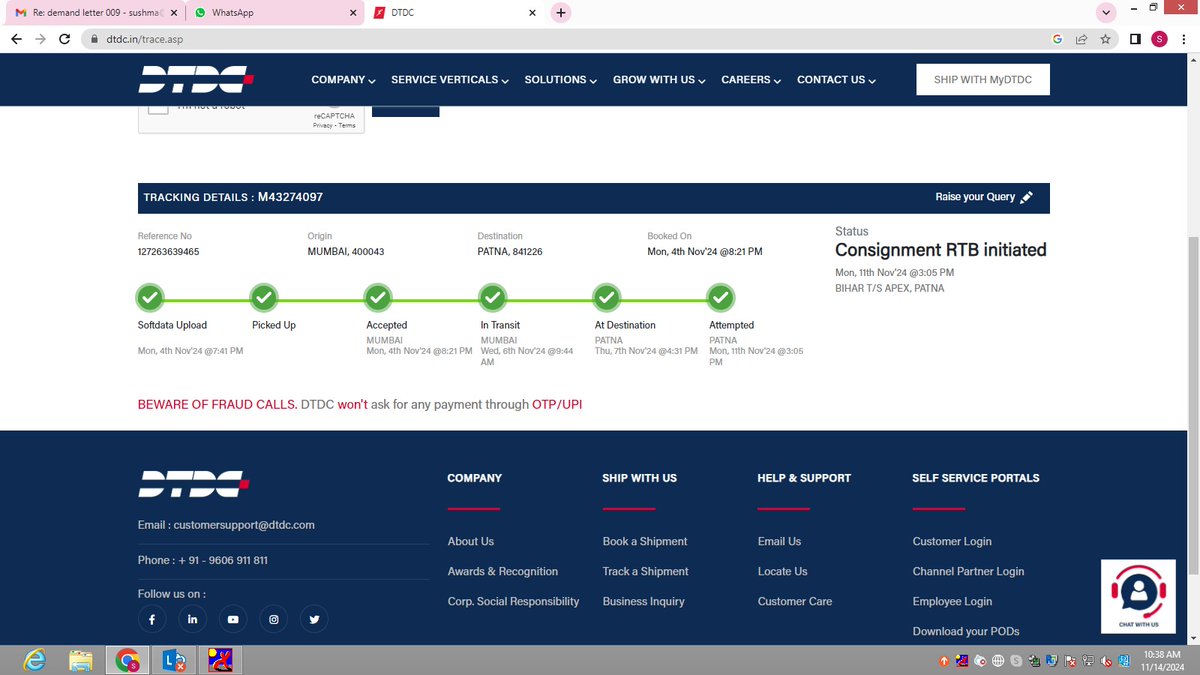Click the share page icon in address bar
The height and width of the screenshot is (675, 1200).
pyautogui.click(x=1081, y=39)
